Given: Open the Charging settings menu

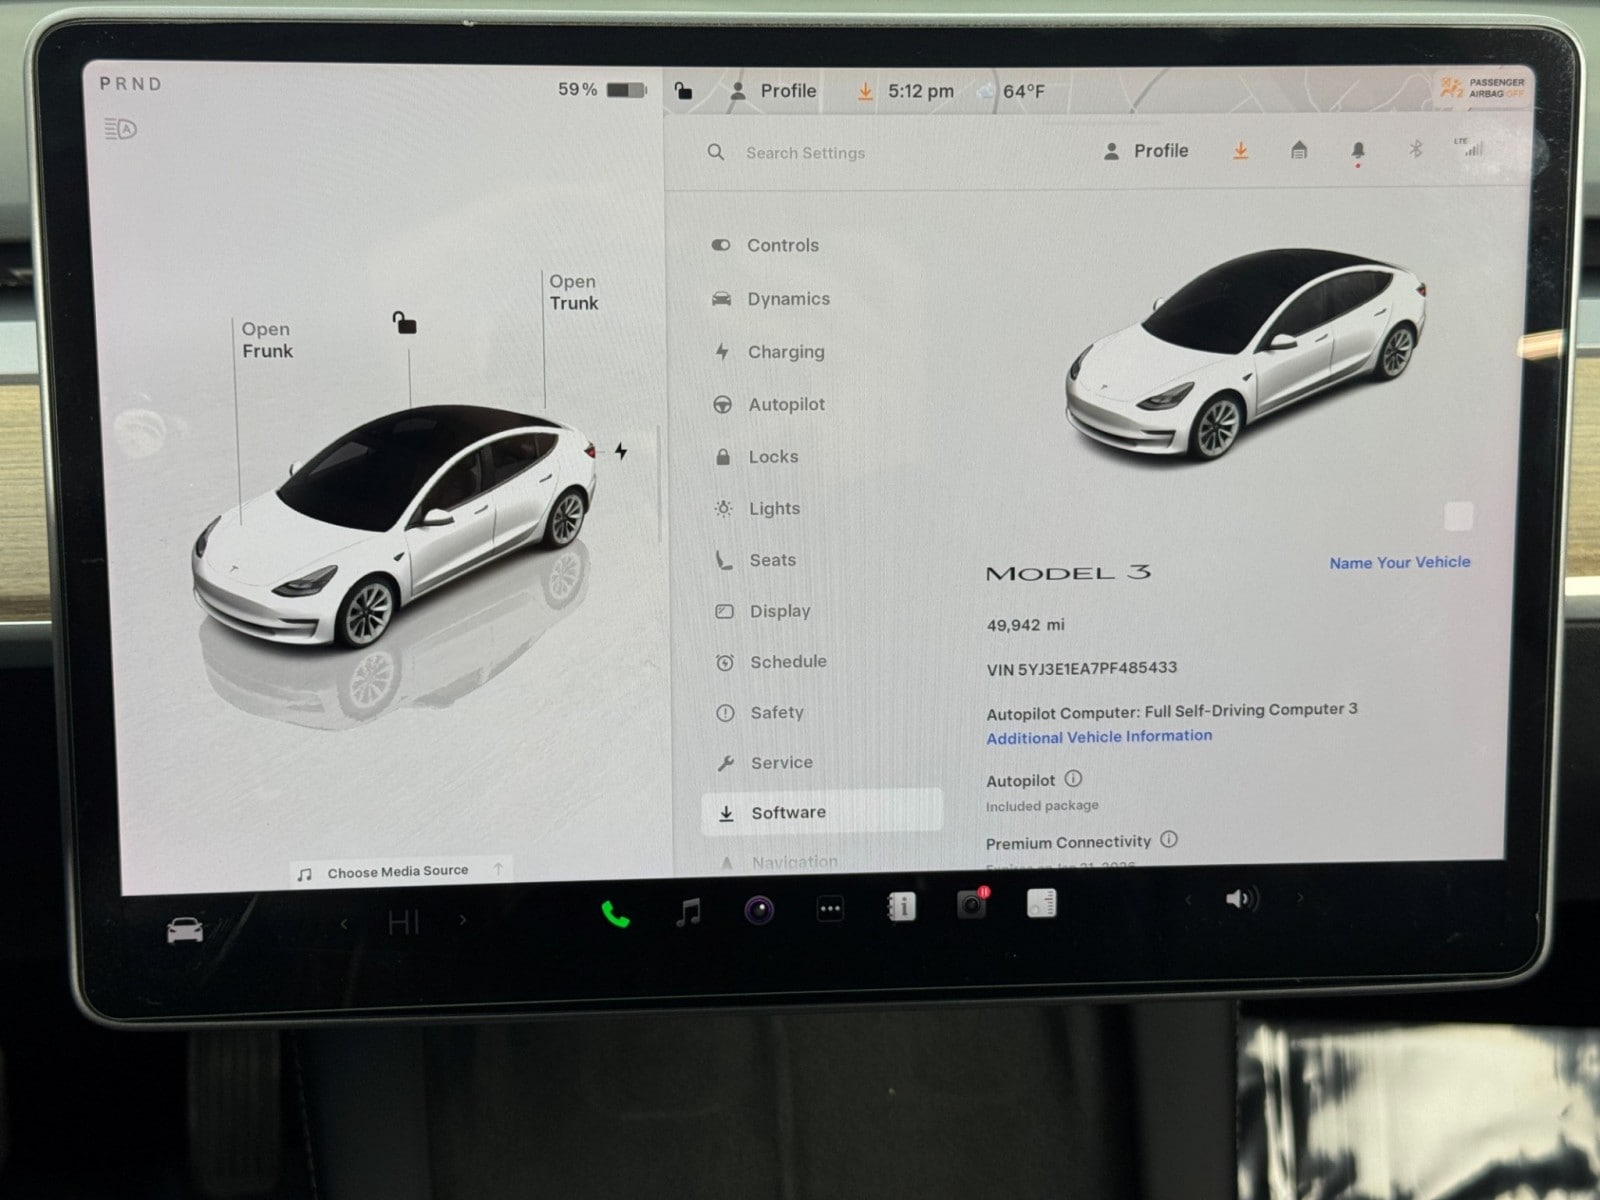Looking at the screenshot, I should pyautogui.click(x=785, y=352).
